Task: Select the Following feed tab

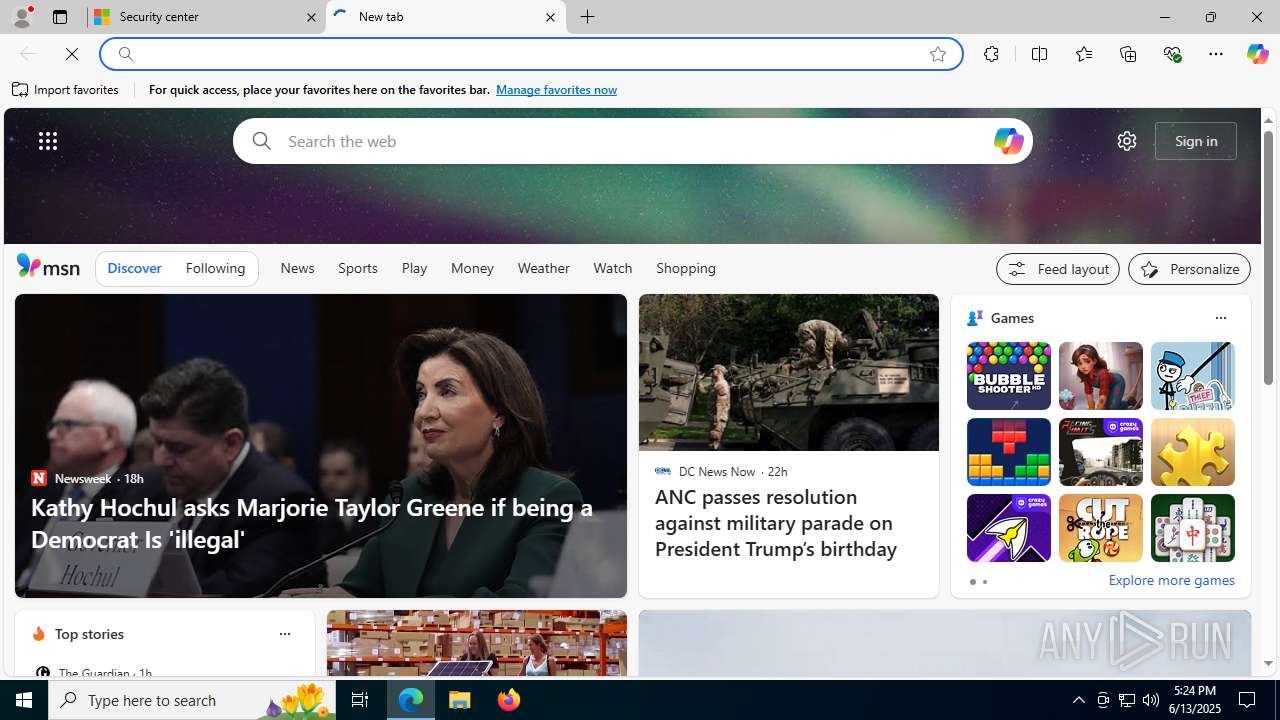Action: pos(215,268)
